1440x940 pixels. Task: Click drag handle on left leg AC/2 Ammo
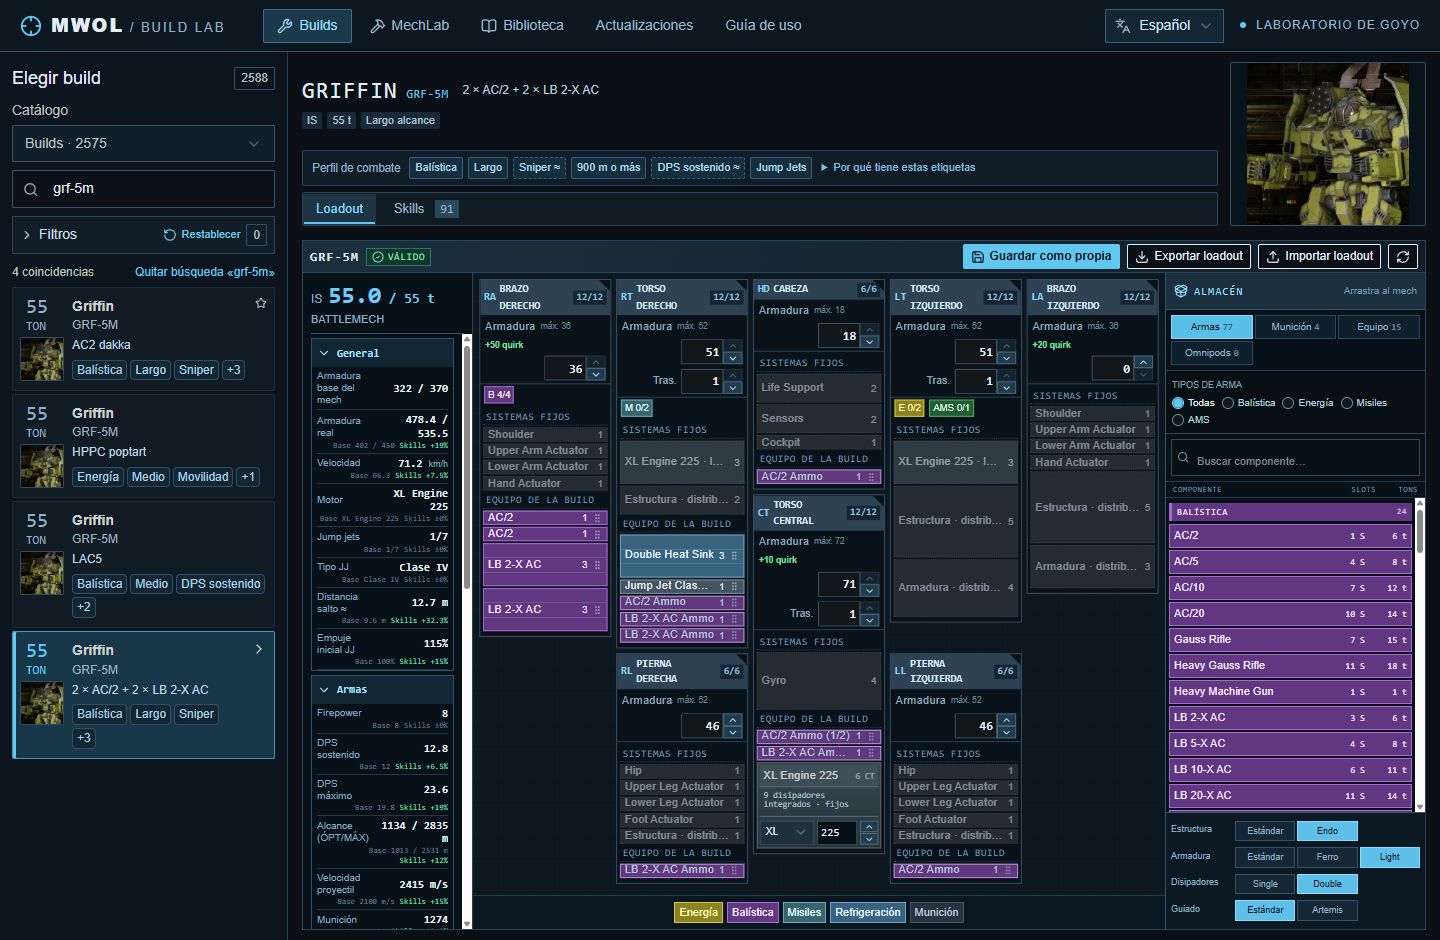[1009, 871]
